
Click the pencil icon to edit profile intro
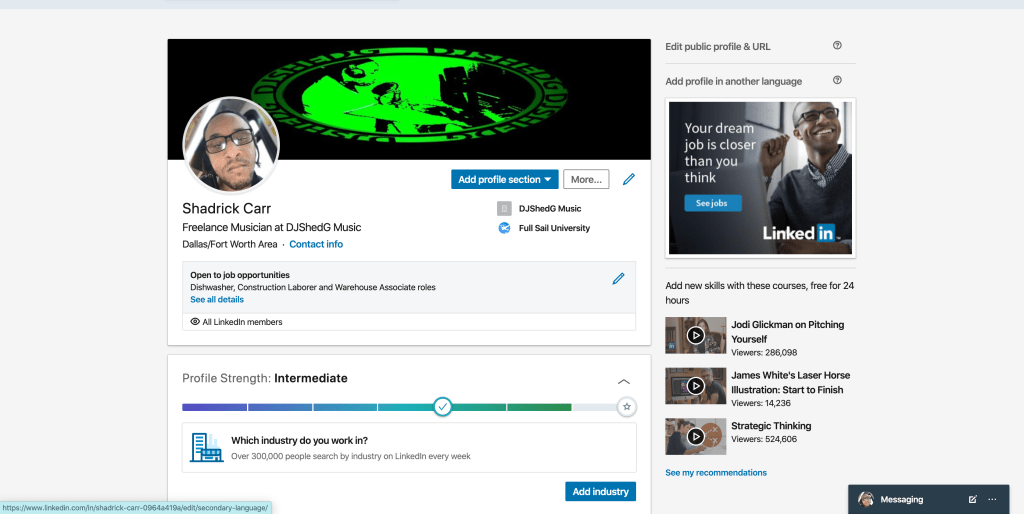point(628,180)
